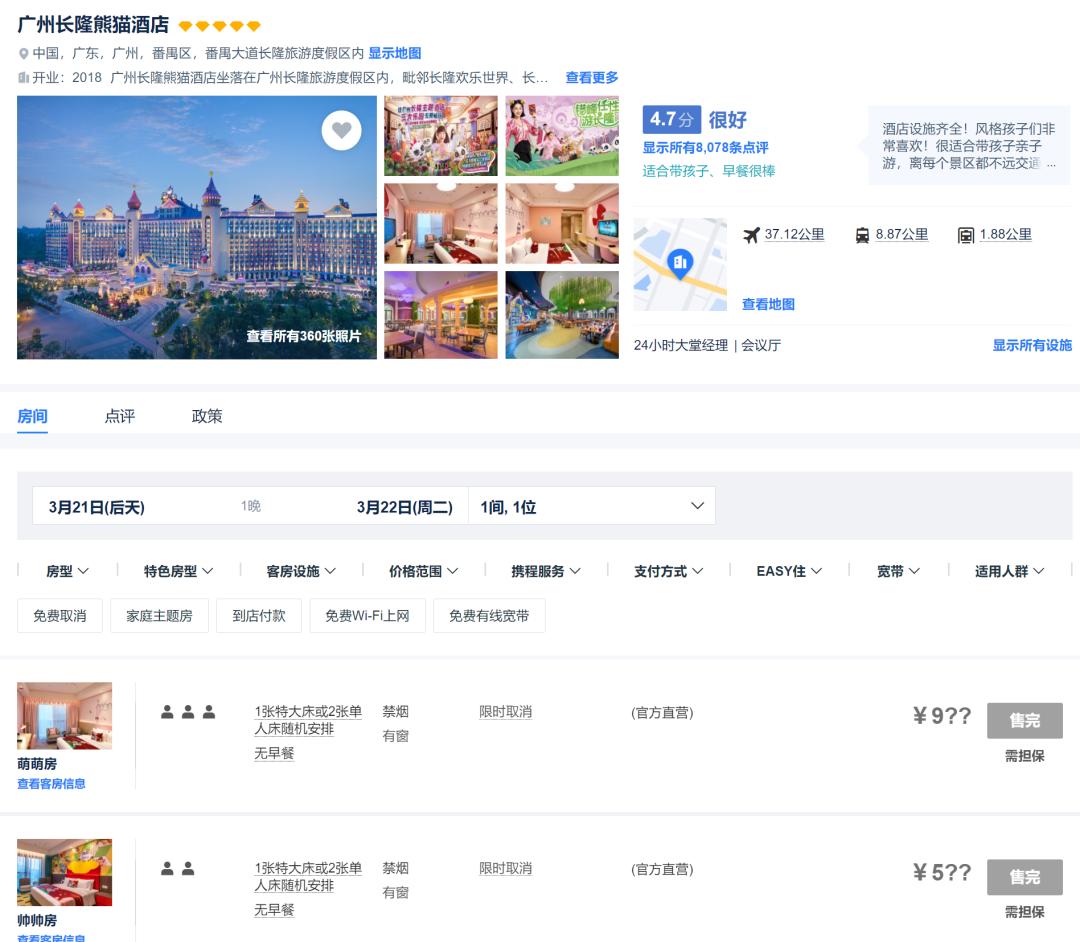1080x942 pixels.
Task: Open the restaurant seating photo thumbnail
Action: pyautogui.click(x=441, y=315)
